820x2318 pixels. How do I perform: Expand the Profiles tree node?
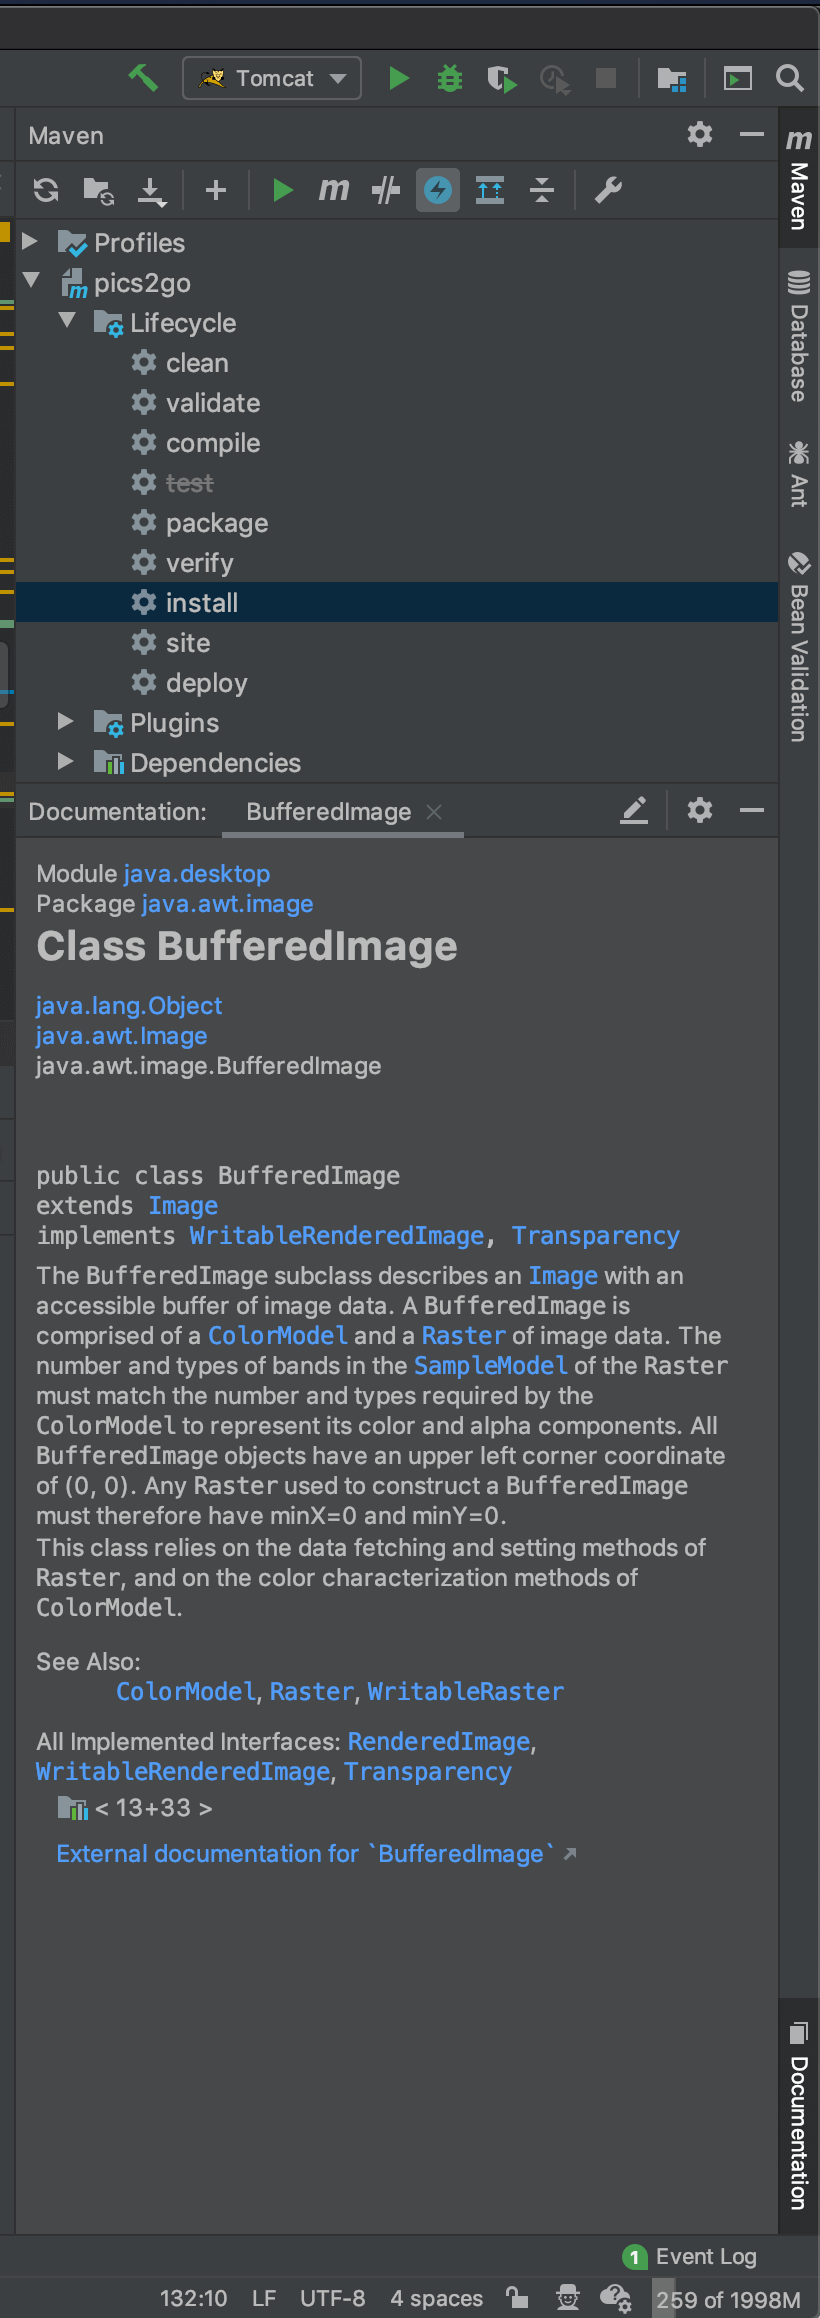30,242
